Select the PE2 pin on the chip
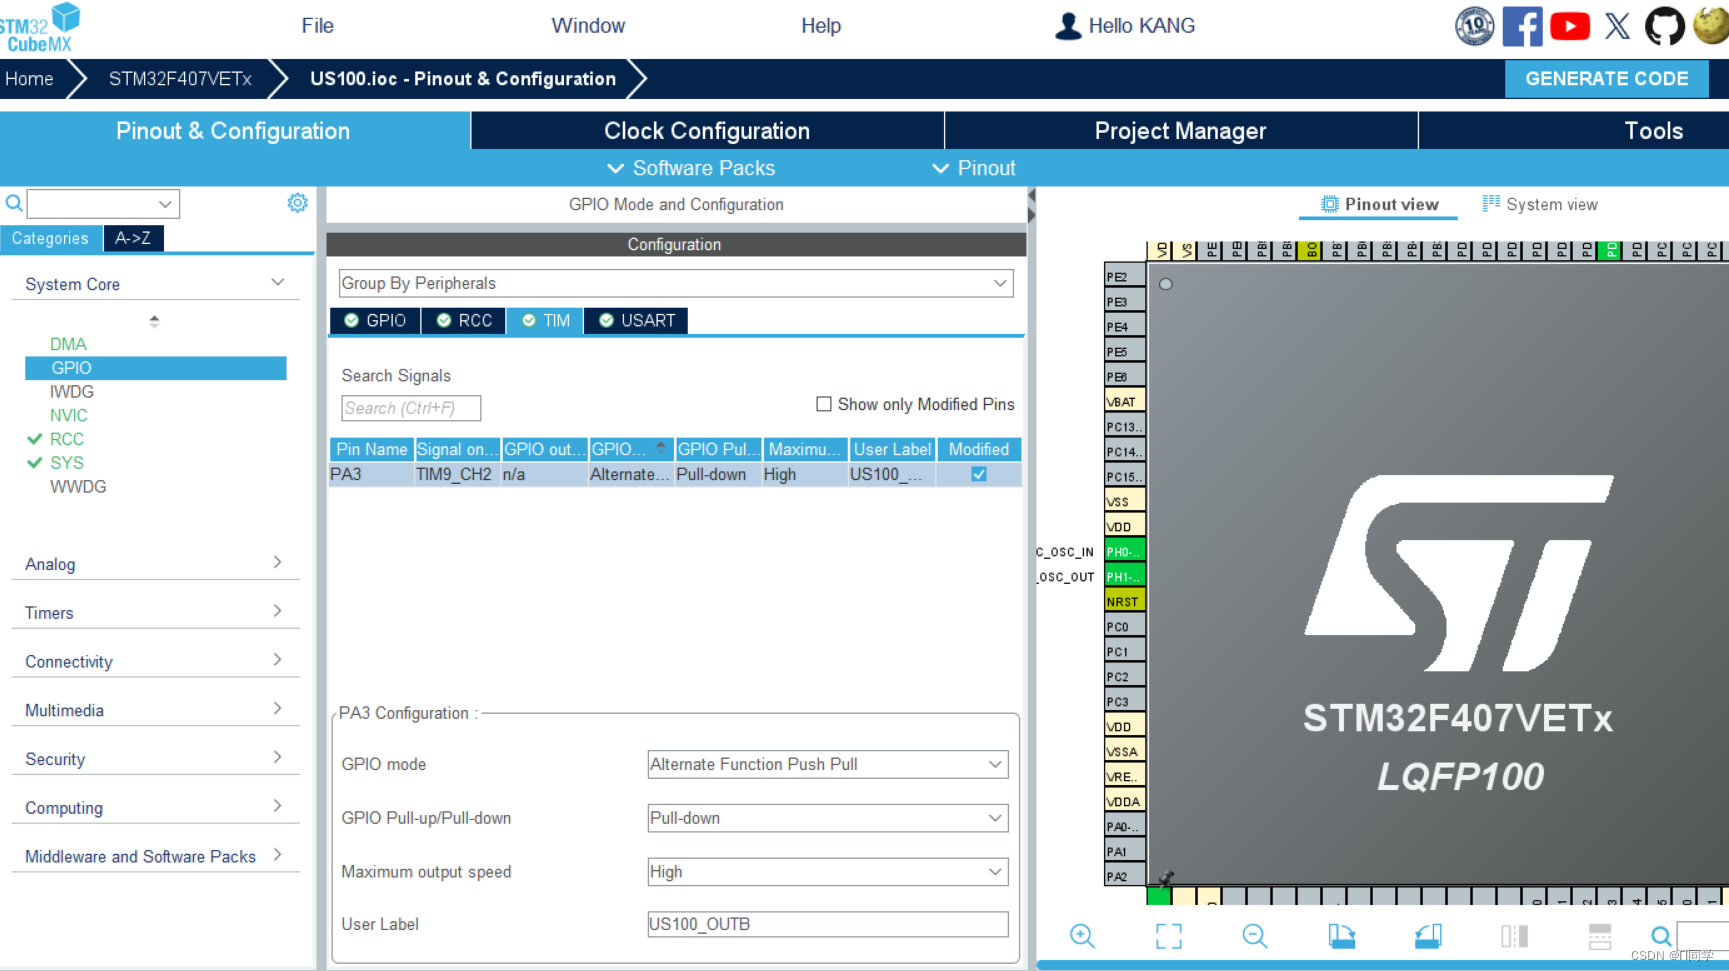This screenshot has height=971, width=1729. click(x=1124, y=276)
